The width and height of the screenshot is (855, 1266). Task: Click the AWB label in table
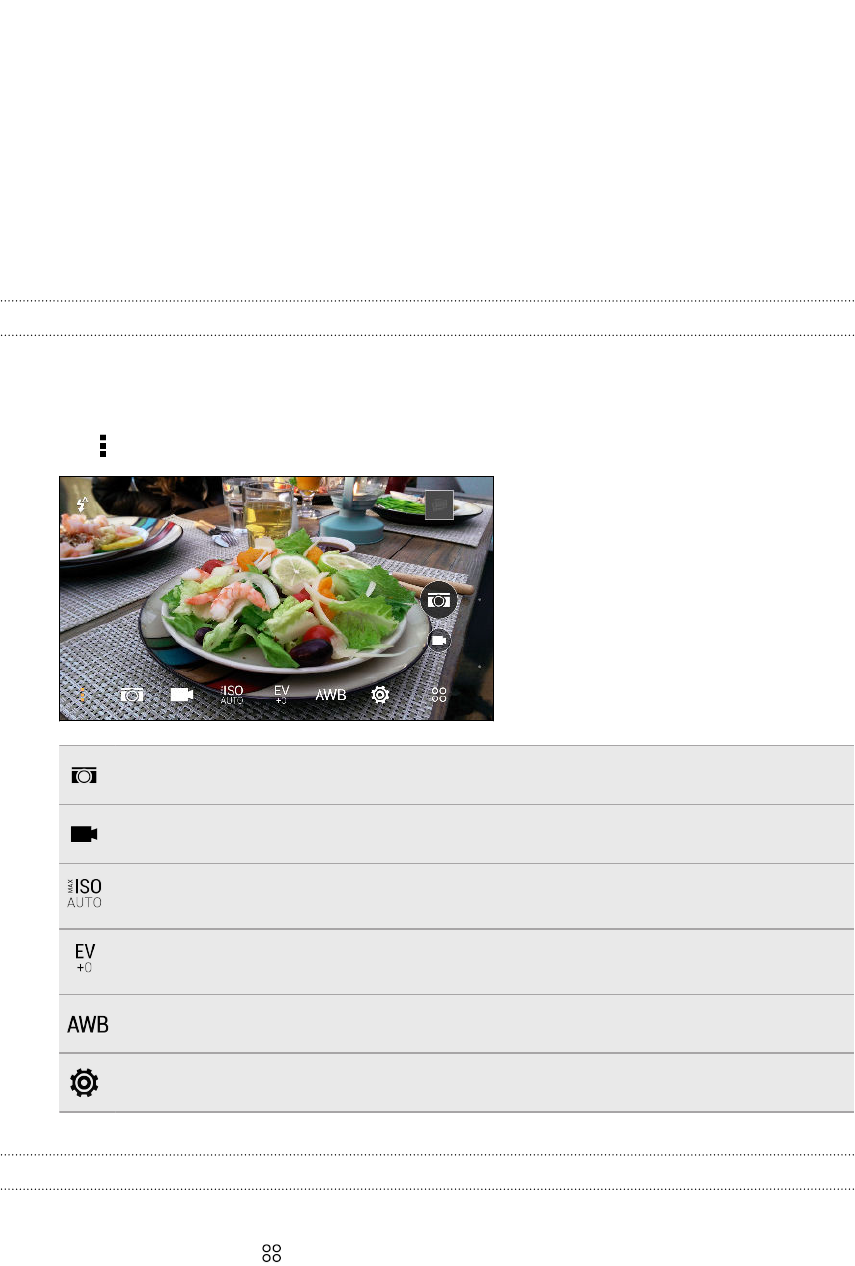pyautogui.click(x=88, y=1025)
